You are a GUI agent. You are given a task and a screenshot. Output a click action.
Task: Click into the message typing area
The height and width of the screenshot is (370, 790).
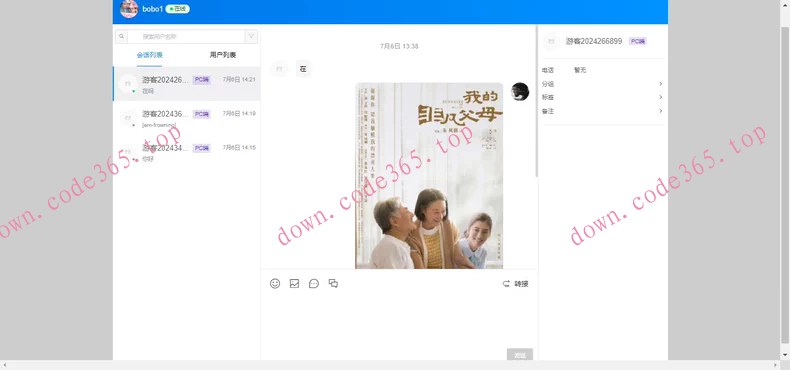tap(399, 320)
